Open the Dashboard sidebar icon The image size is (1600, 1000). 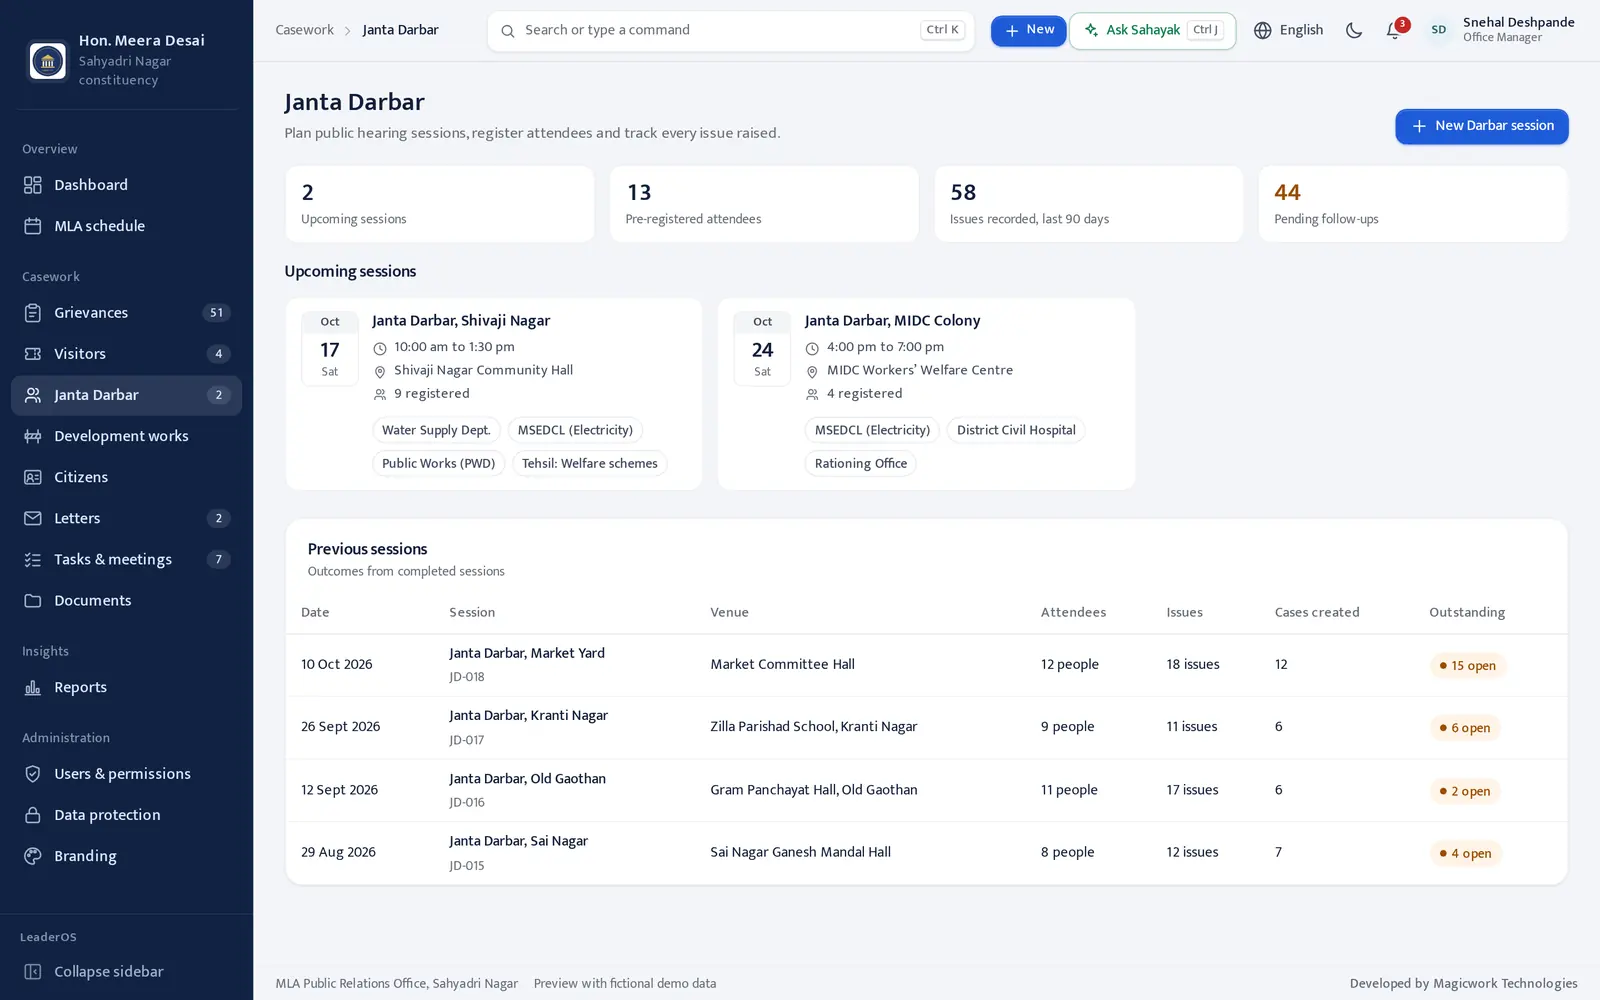[x=33, y=185]
